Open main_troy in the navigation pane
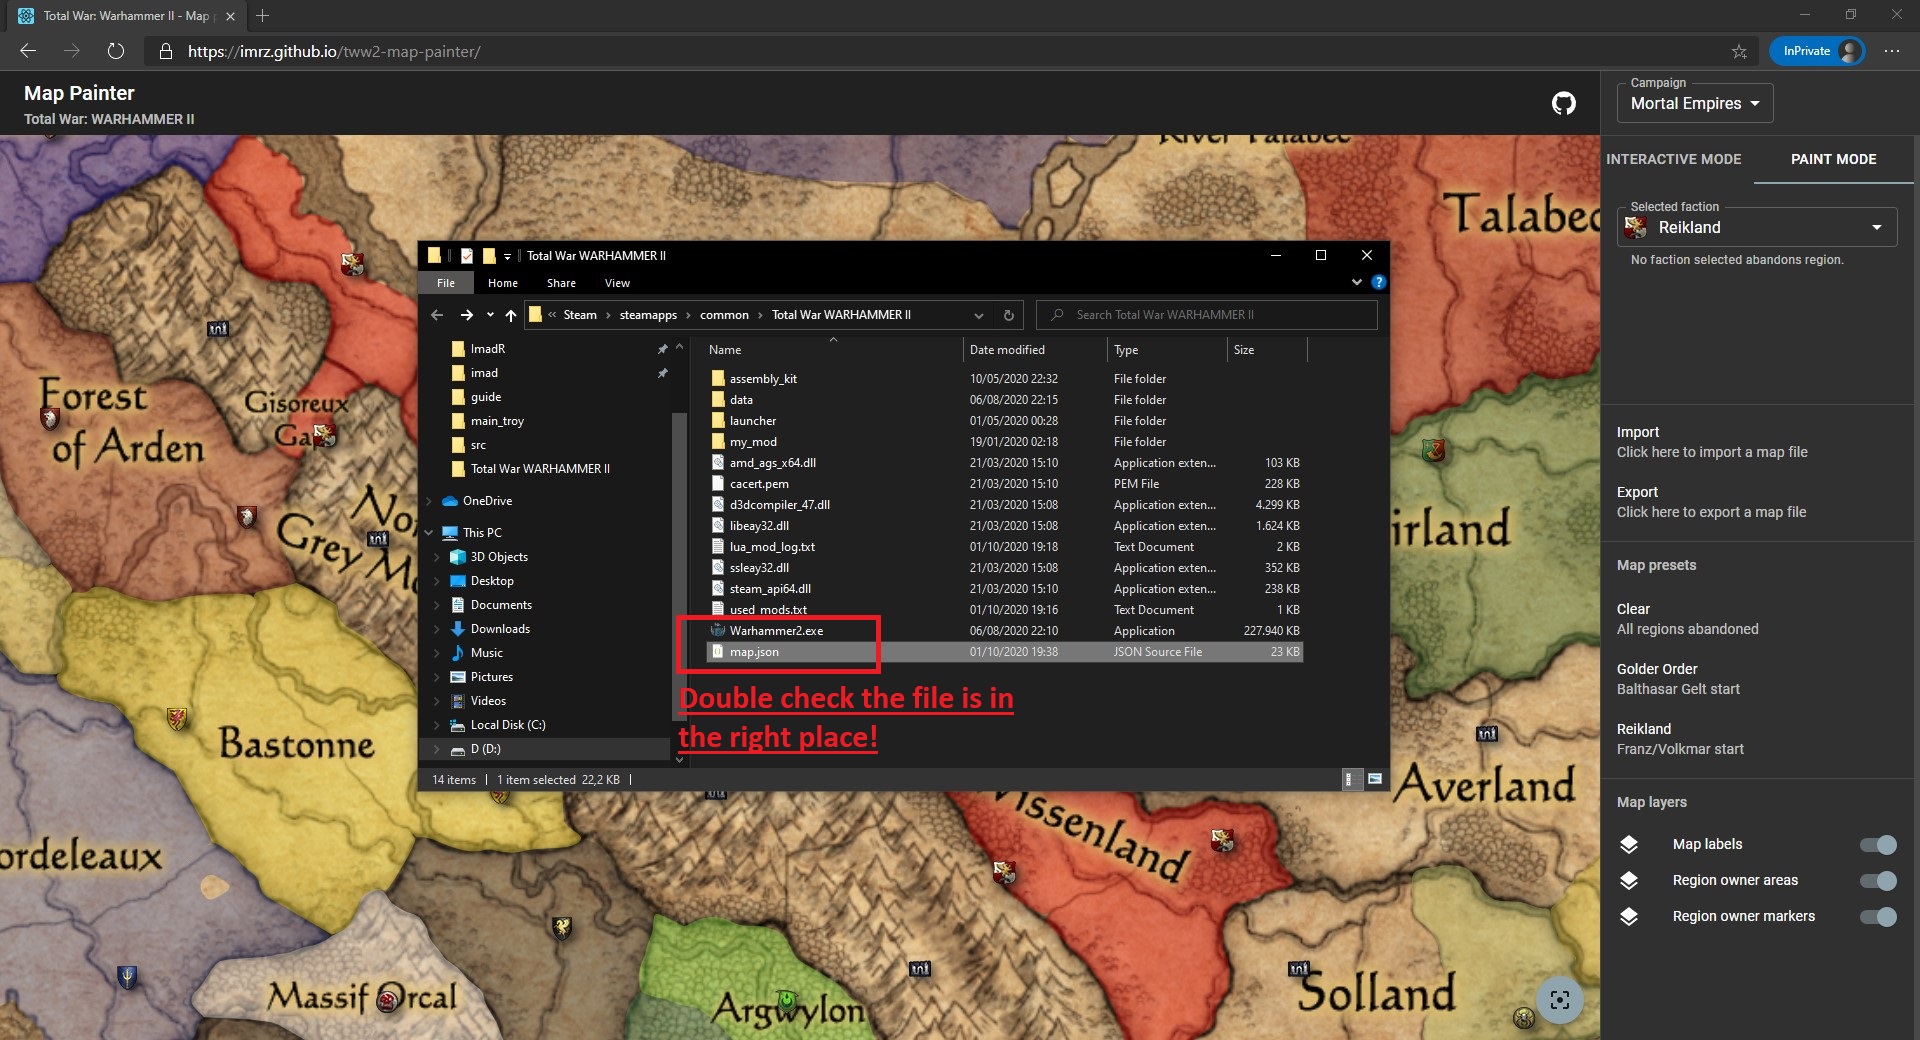The image size is (1920, 1040). [x=497, y=420]
